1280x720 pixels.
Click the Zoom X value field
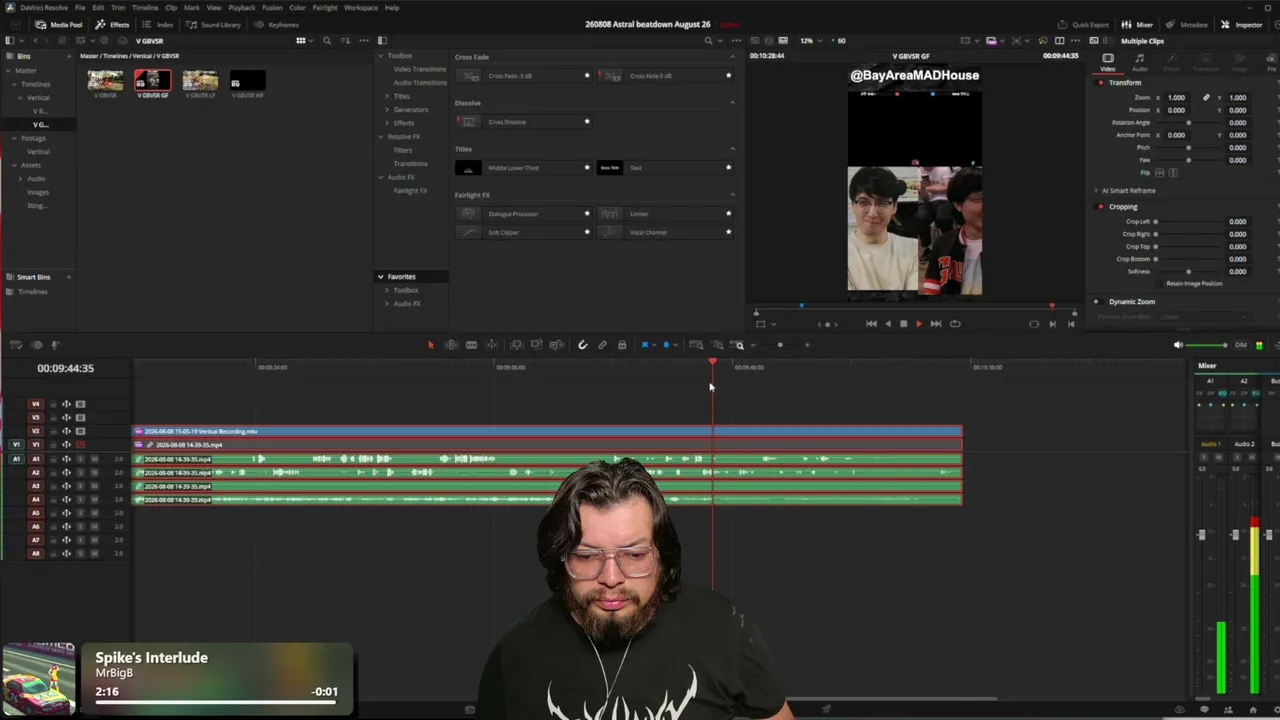[x=1177, y=98]
